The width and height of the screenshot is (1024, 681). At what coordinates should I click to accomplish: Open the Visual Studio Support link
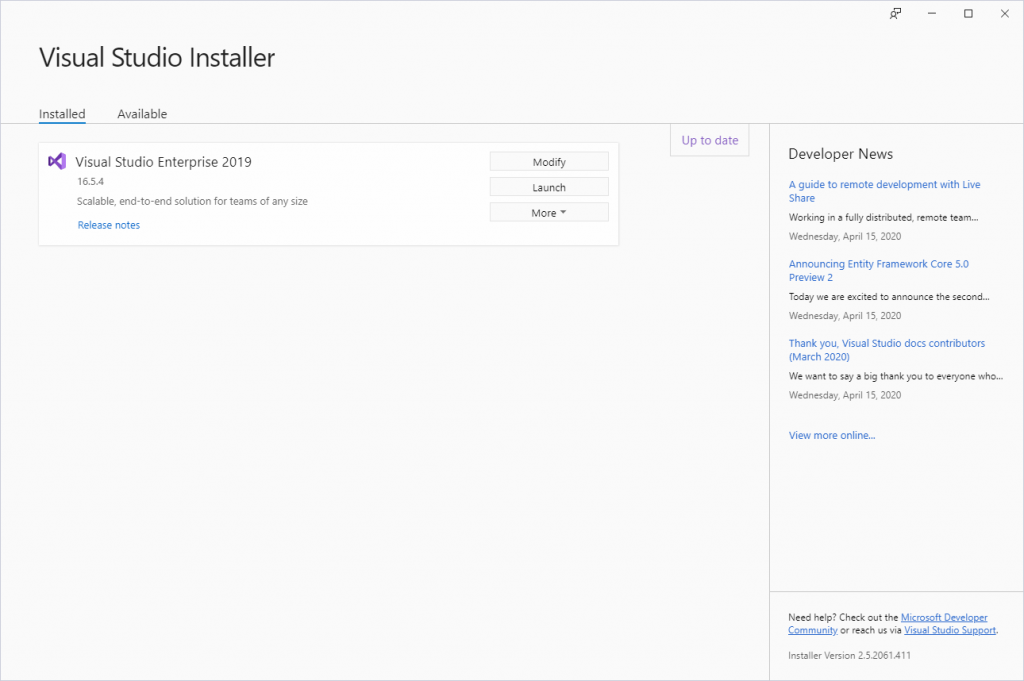[x=950, y=630]
